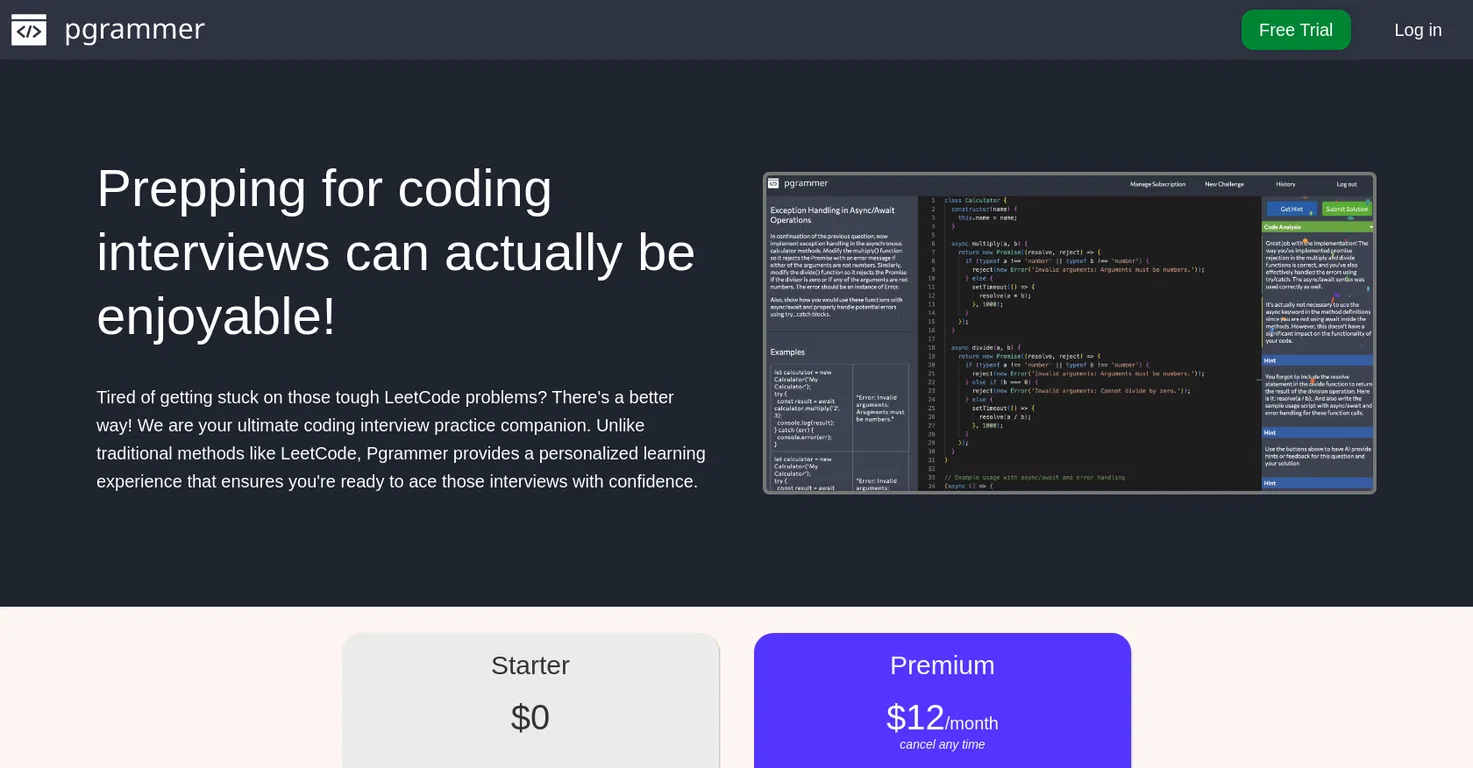1473x768 pixels.
Task: Expand the second Hint header bar
Action: [x=1318, y=433]
